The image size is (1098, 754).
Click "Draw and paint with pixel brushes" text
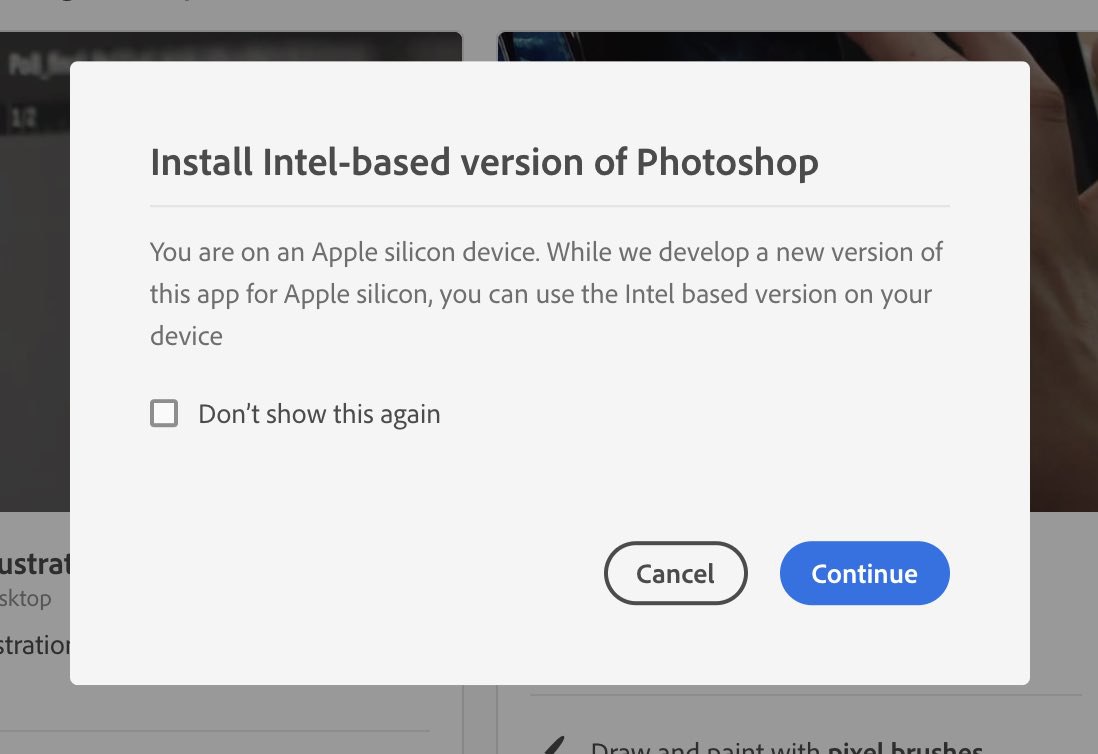[786, 747]
